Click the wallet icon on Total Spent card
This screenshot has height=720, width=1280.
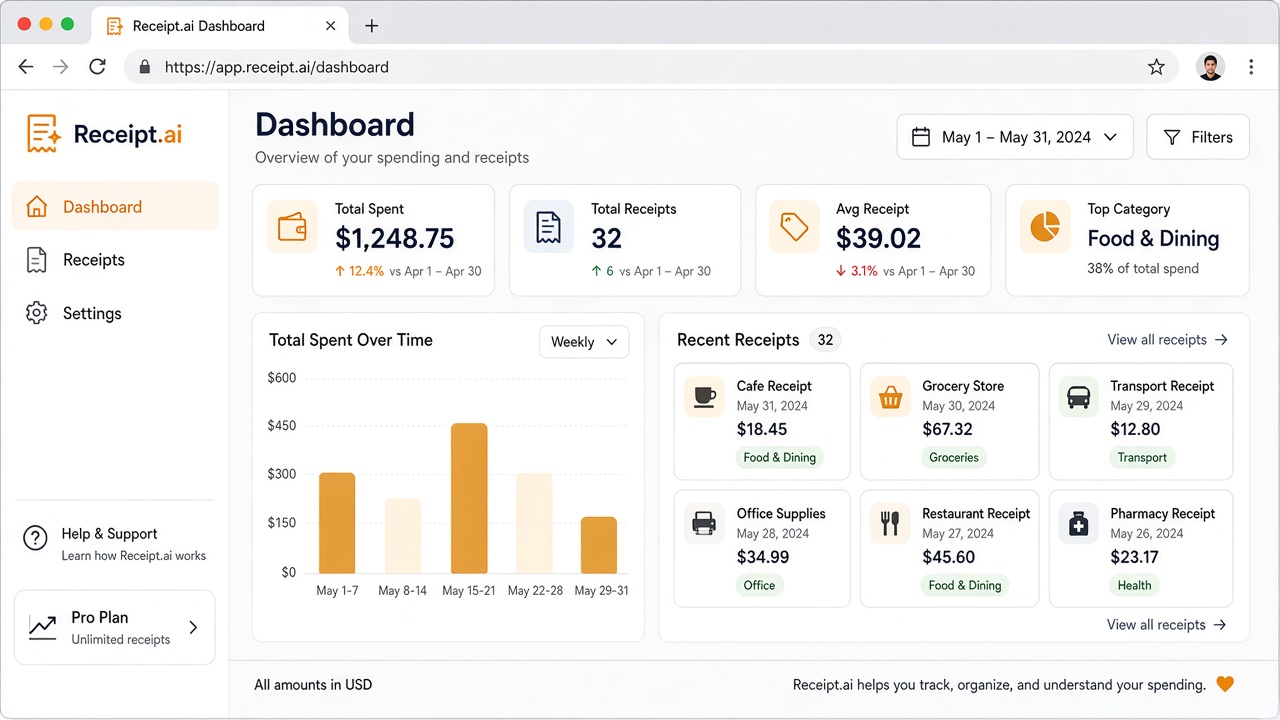click(292, 227)
